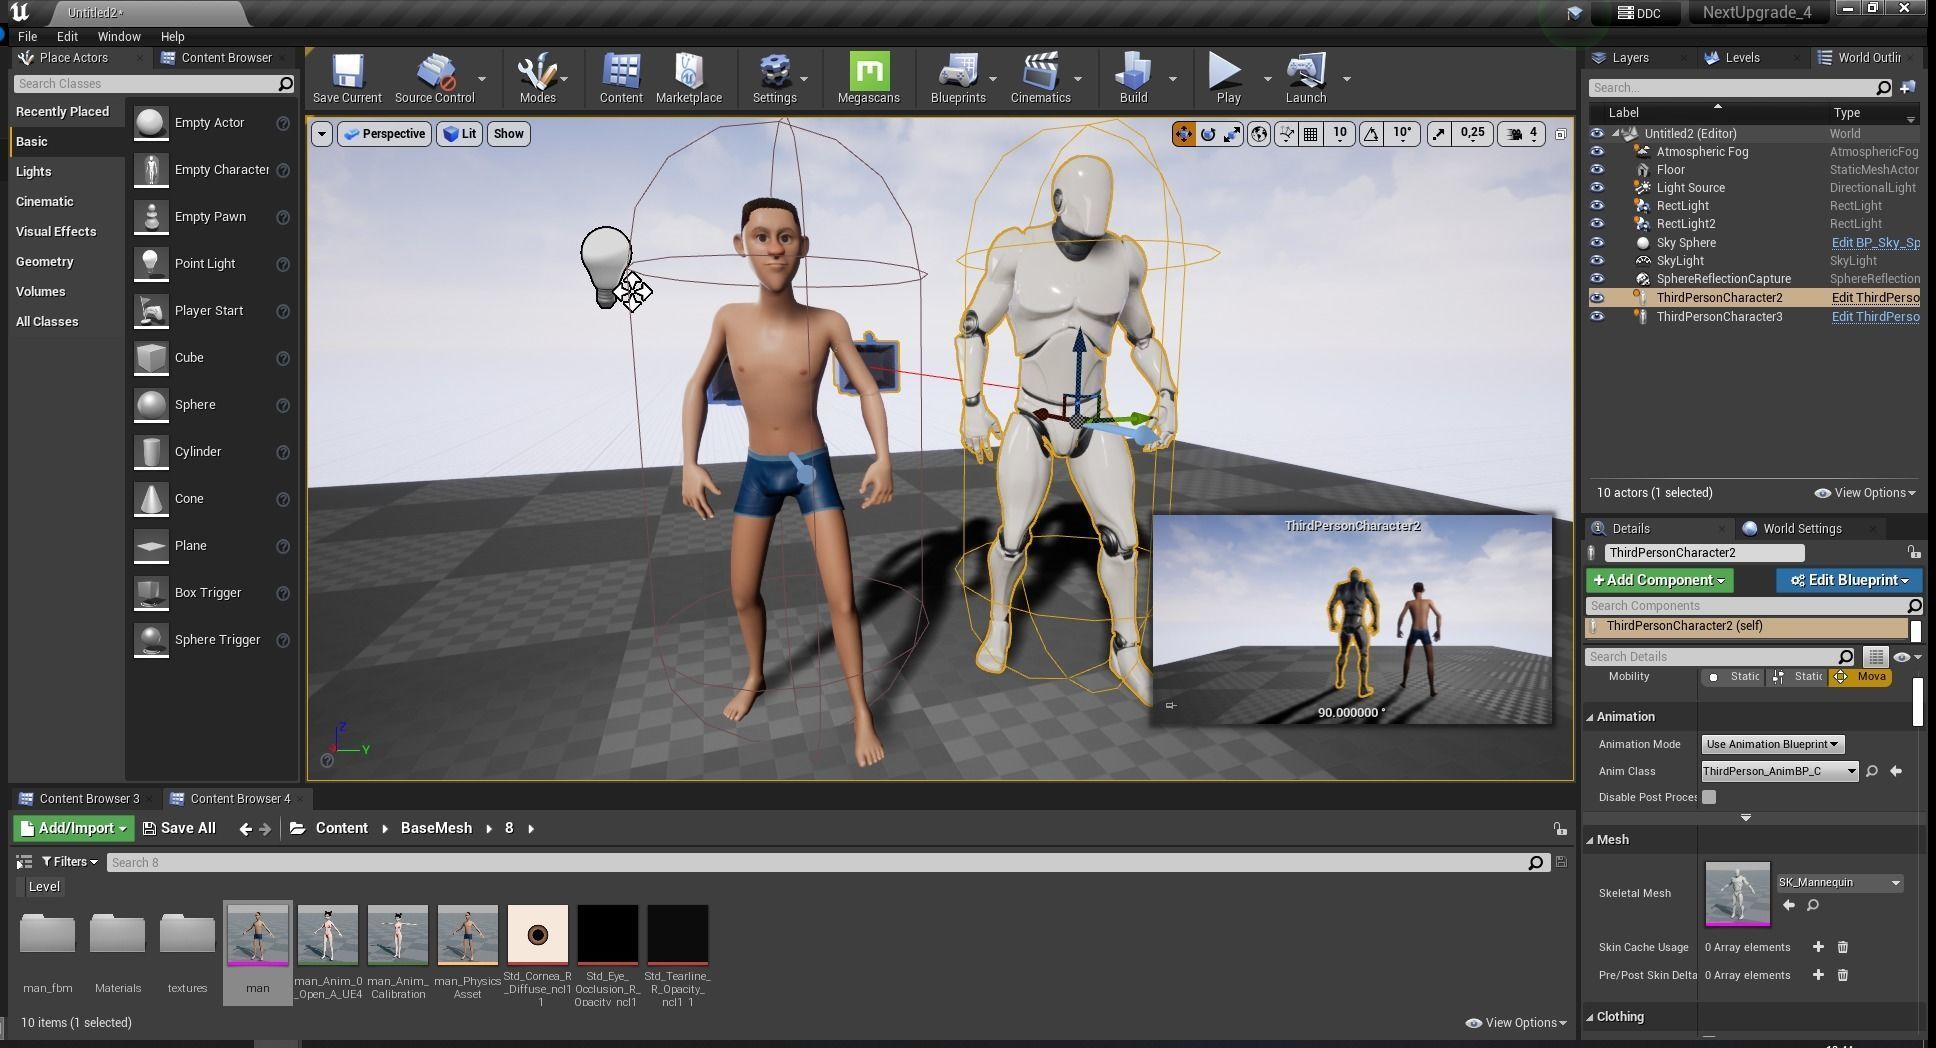Select Point Light actor icon
Viewport: 1936px width, 1048px height.
pyautogui.click(x=151, y=264)
